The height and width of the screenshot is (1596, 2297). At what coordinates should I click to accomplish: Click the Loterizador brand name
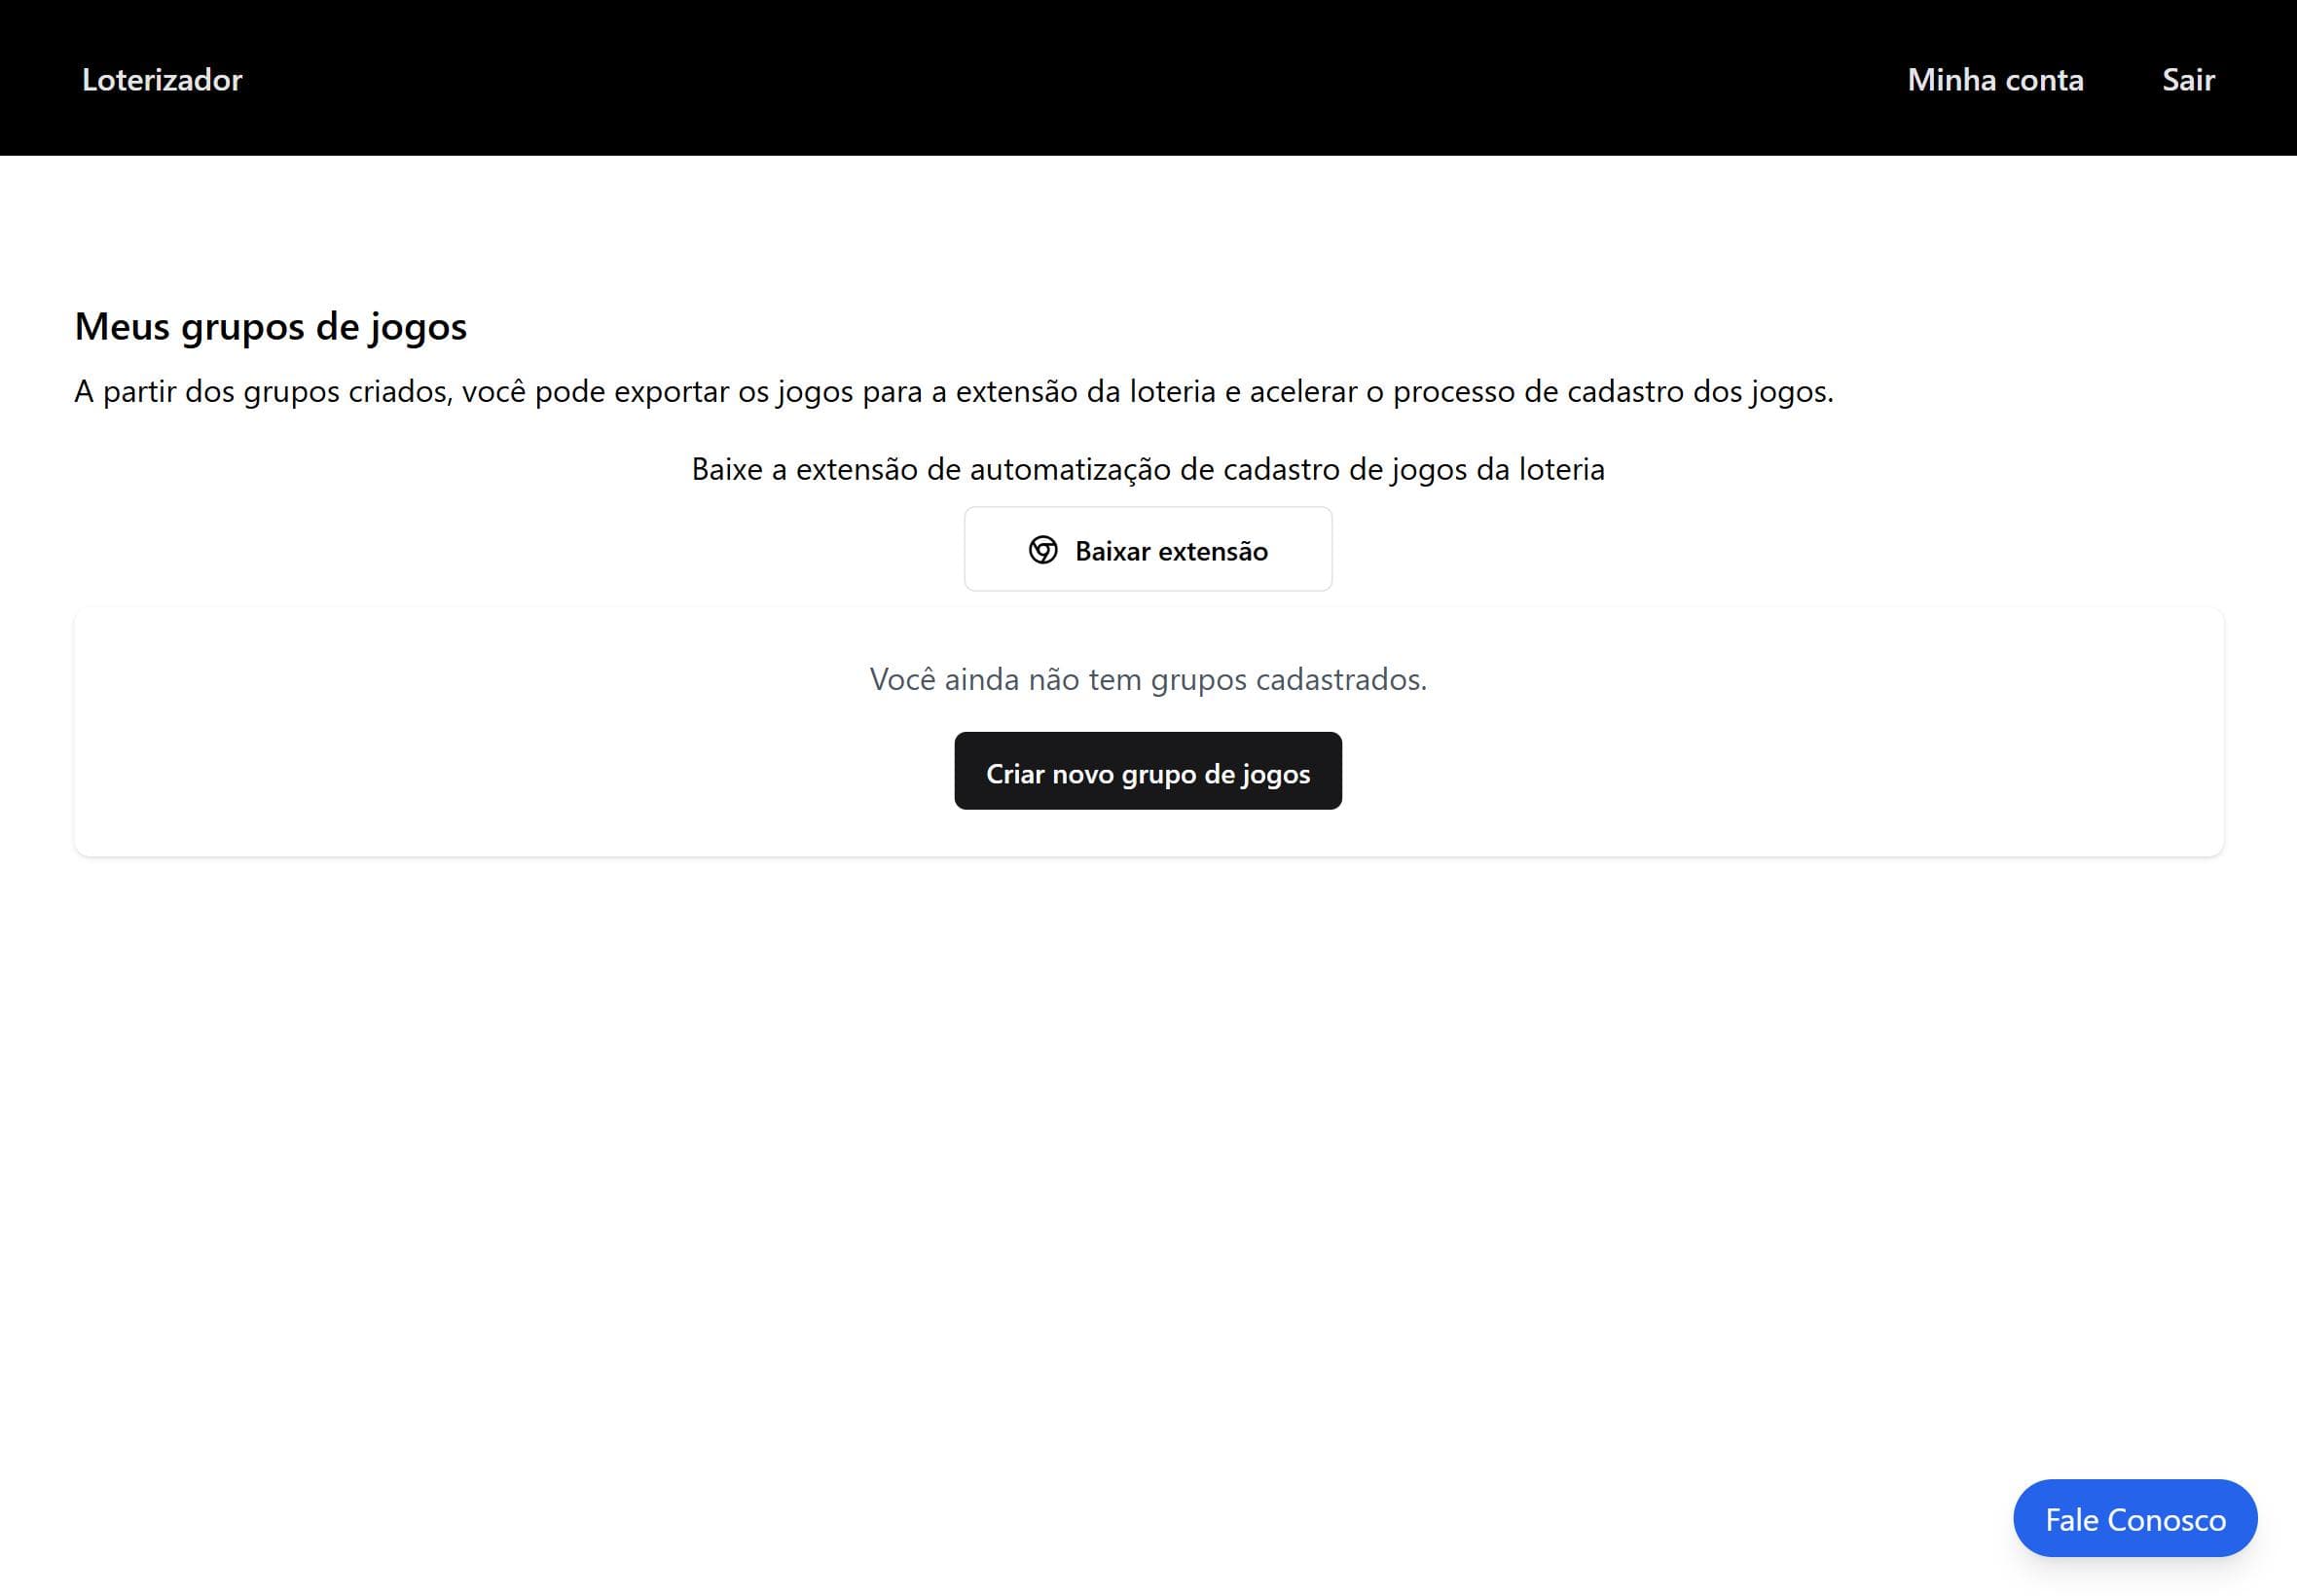coord(162,79)
